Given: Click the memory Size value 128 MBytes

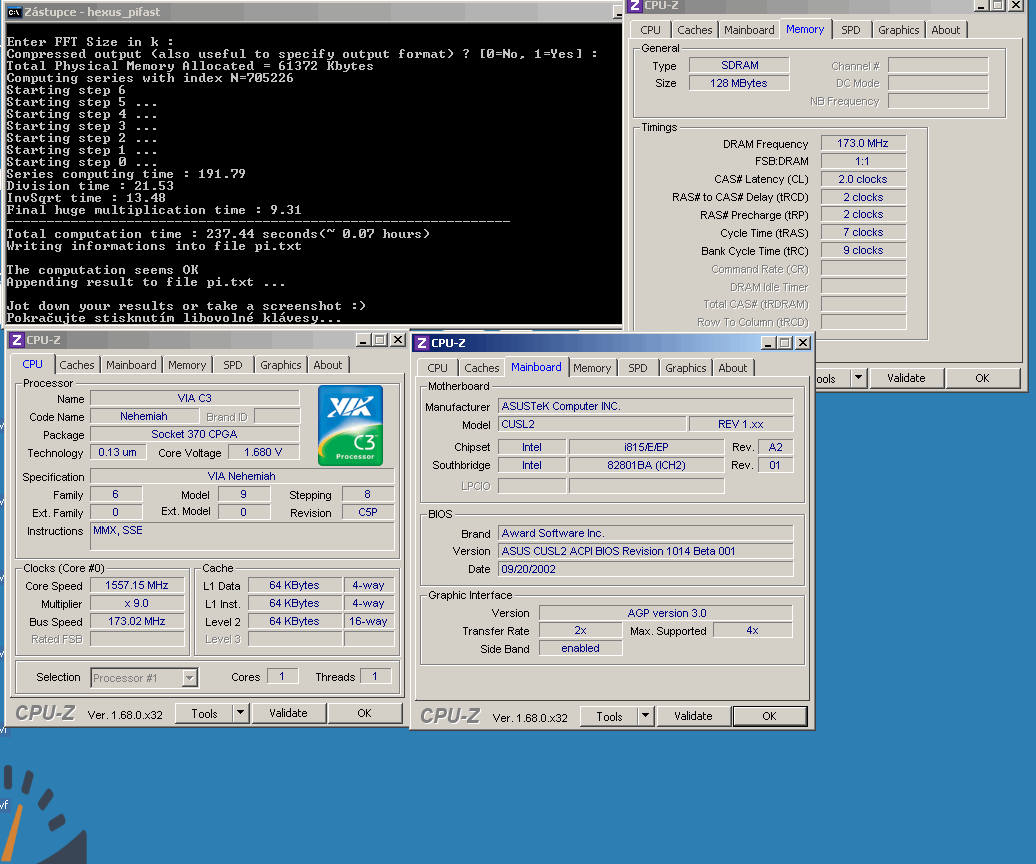Looking at the screenshot, I should coord(739,83).
